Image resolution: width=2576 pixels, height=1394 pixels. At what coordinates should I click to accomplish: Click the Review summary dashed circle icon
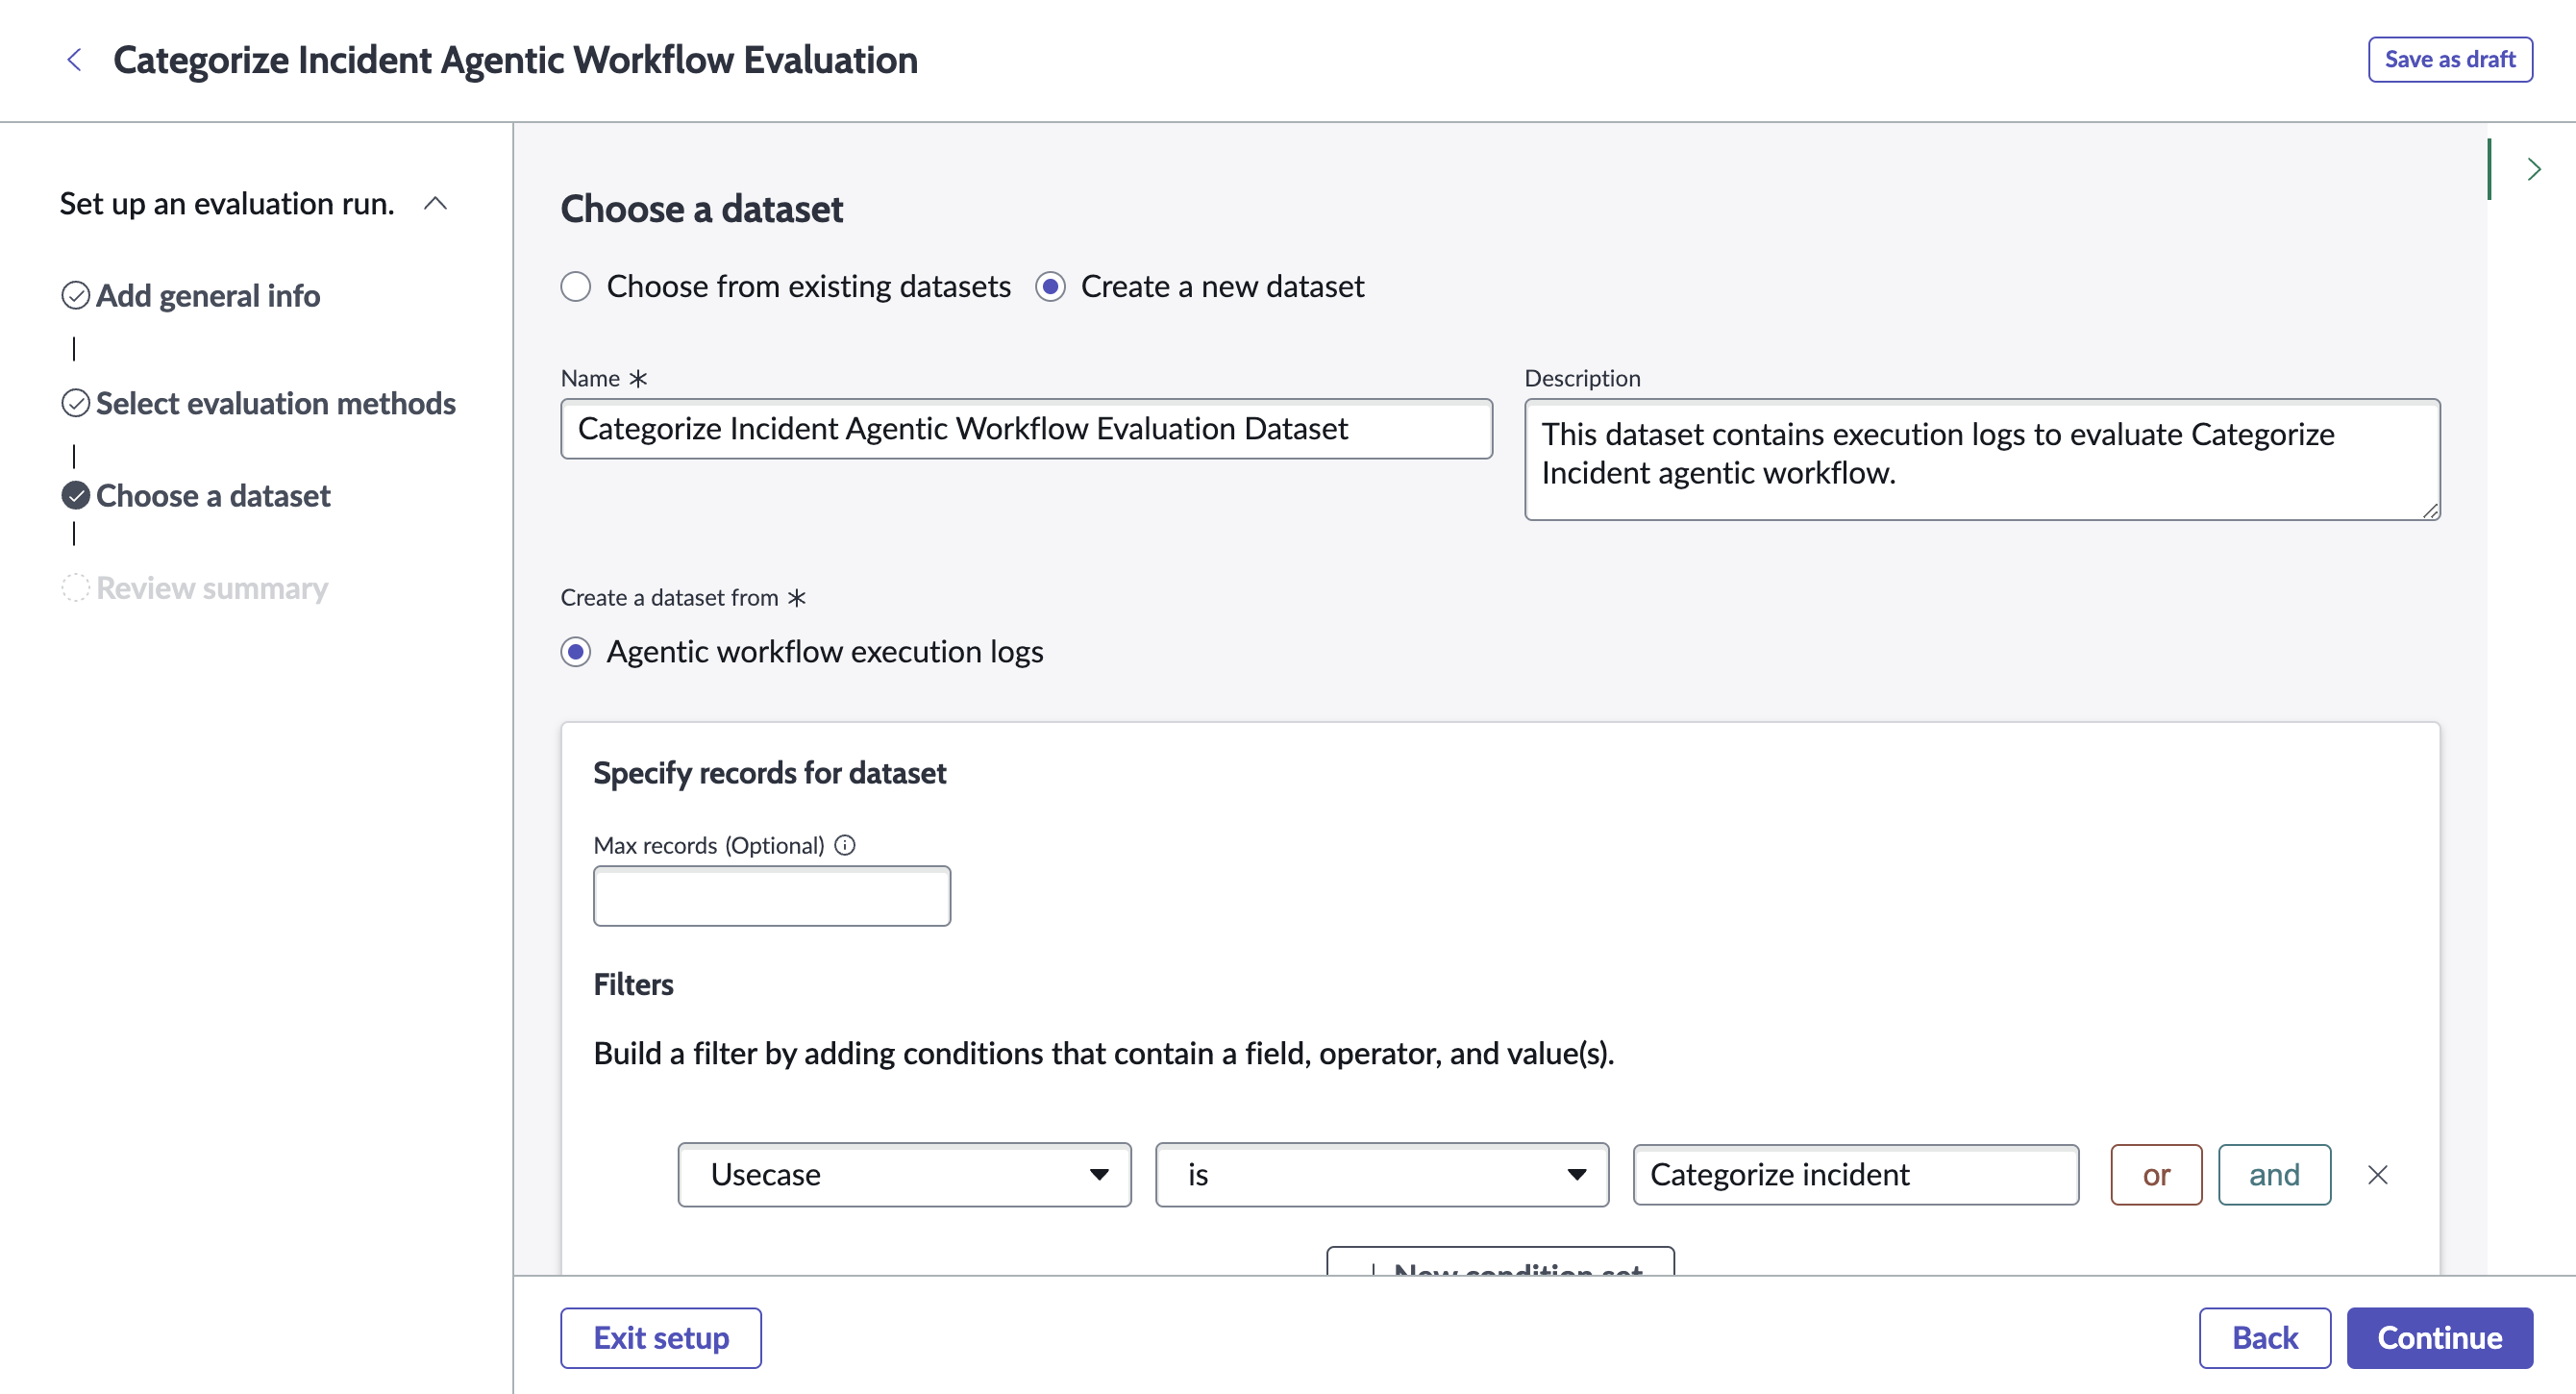tap(76, 588)
